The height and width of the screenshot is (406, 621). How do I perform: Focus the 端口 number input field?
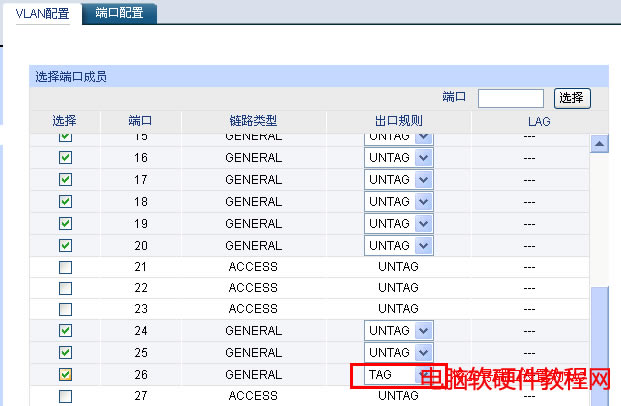(510, 98)
